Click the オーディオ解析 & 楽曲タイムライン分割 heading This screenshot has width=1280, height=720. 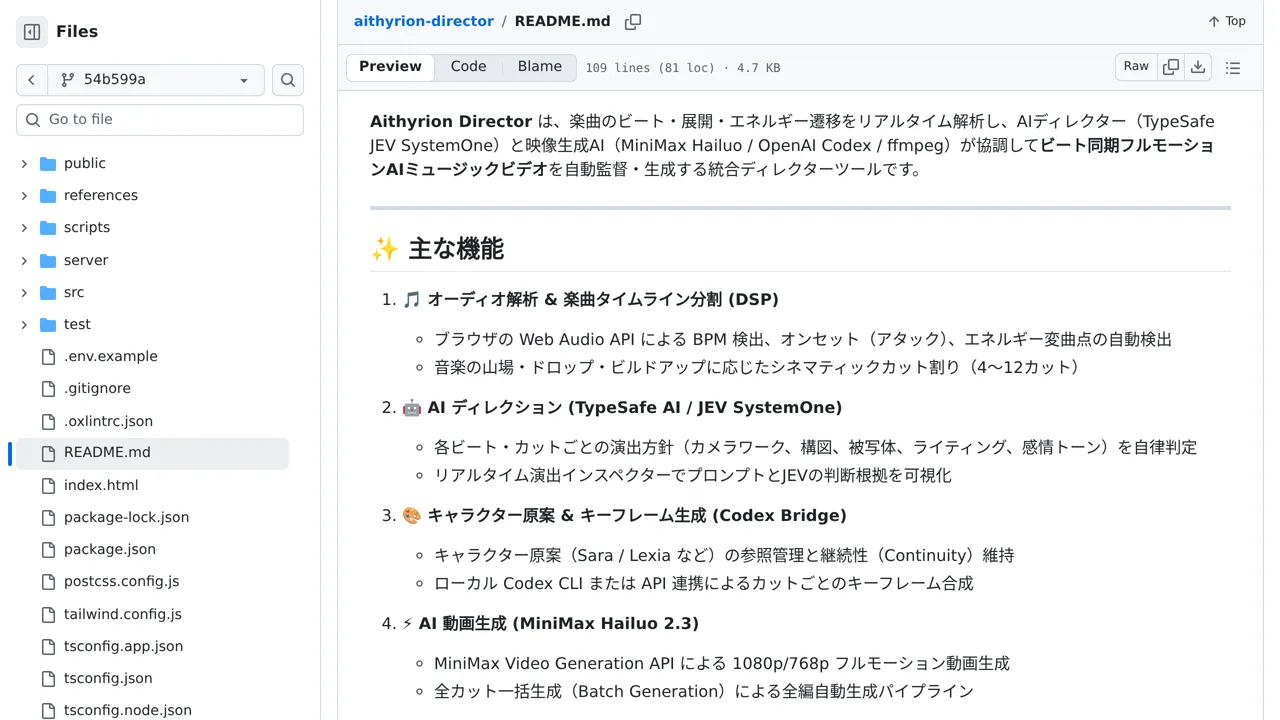tap(603, 300)
